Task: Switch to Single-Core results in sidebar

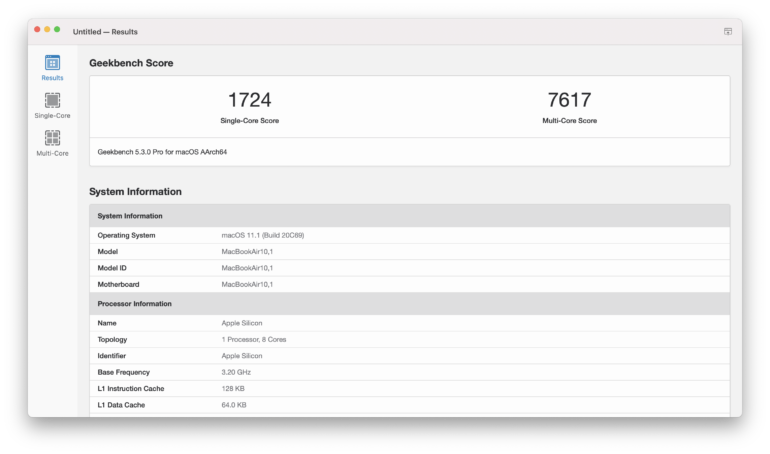Action: pos(52,105)
